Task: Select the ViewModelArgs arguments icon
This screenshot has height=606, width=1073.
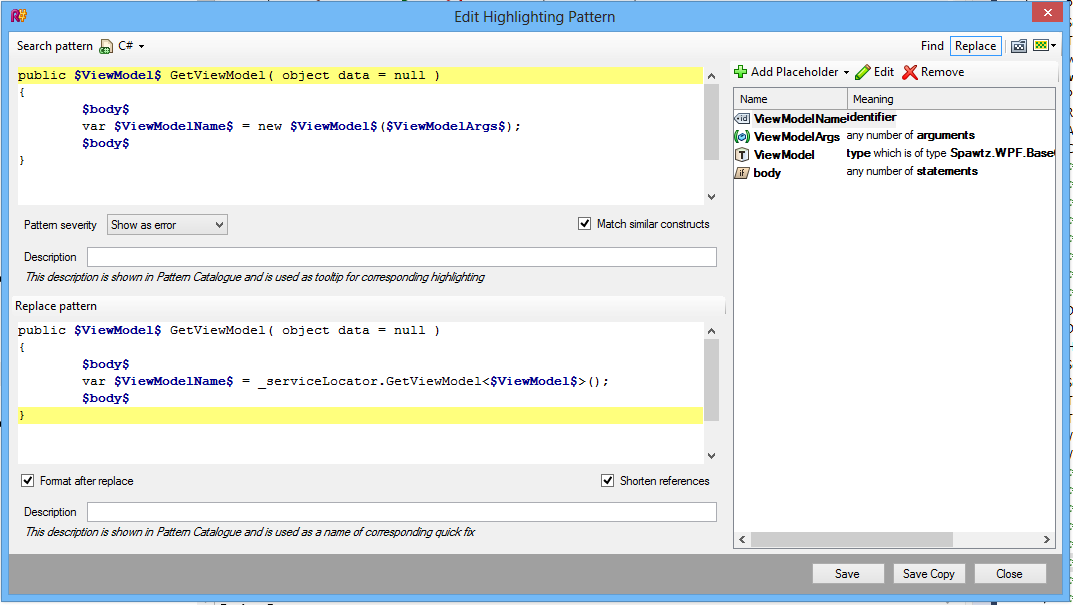Action: click(742, 137)
